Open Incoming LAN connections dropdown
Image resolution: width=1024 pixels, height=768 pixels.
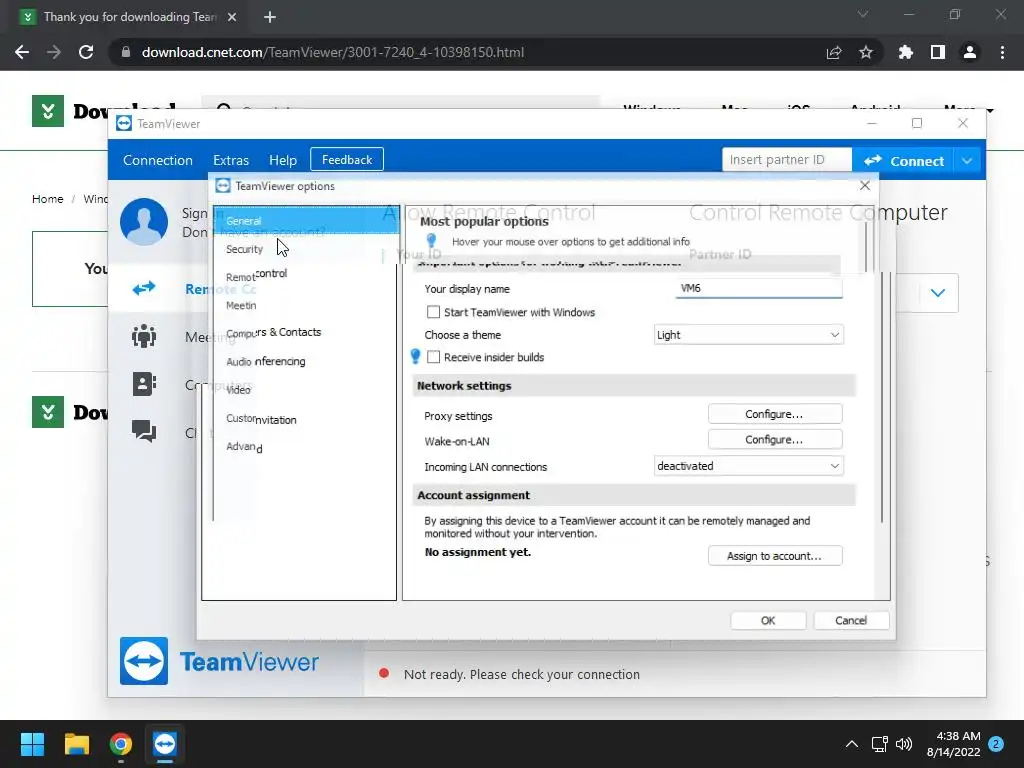coord(748,466)
